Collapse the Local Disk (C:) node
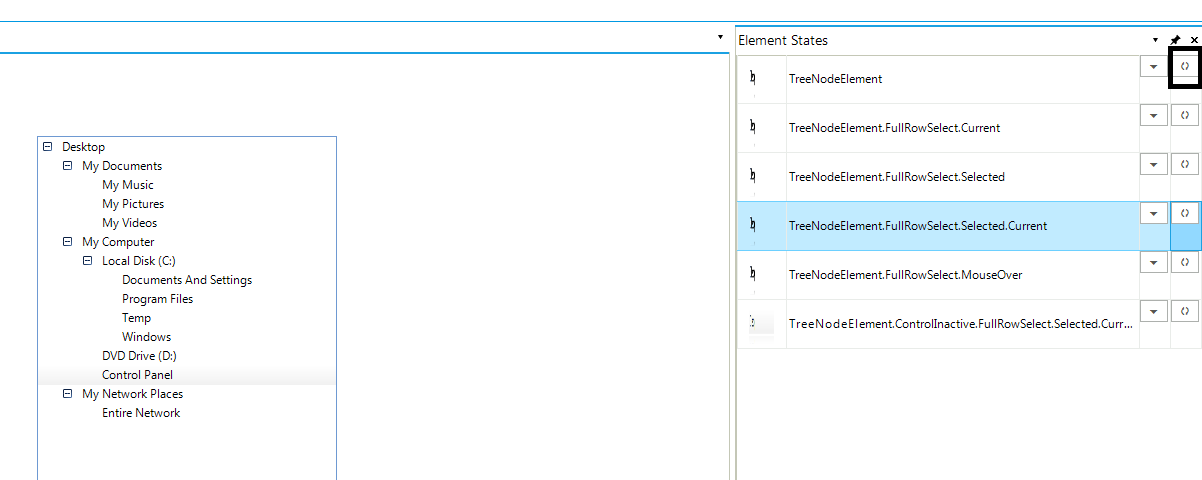Image resolution: width=1202 pixels, height=480 pixels. [x=87, y=260]
